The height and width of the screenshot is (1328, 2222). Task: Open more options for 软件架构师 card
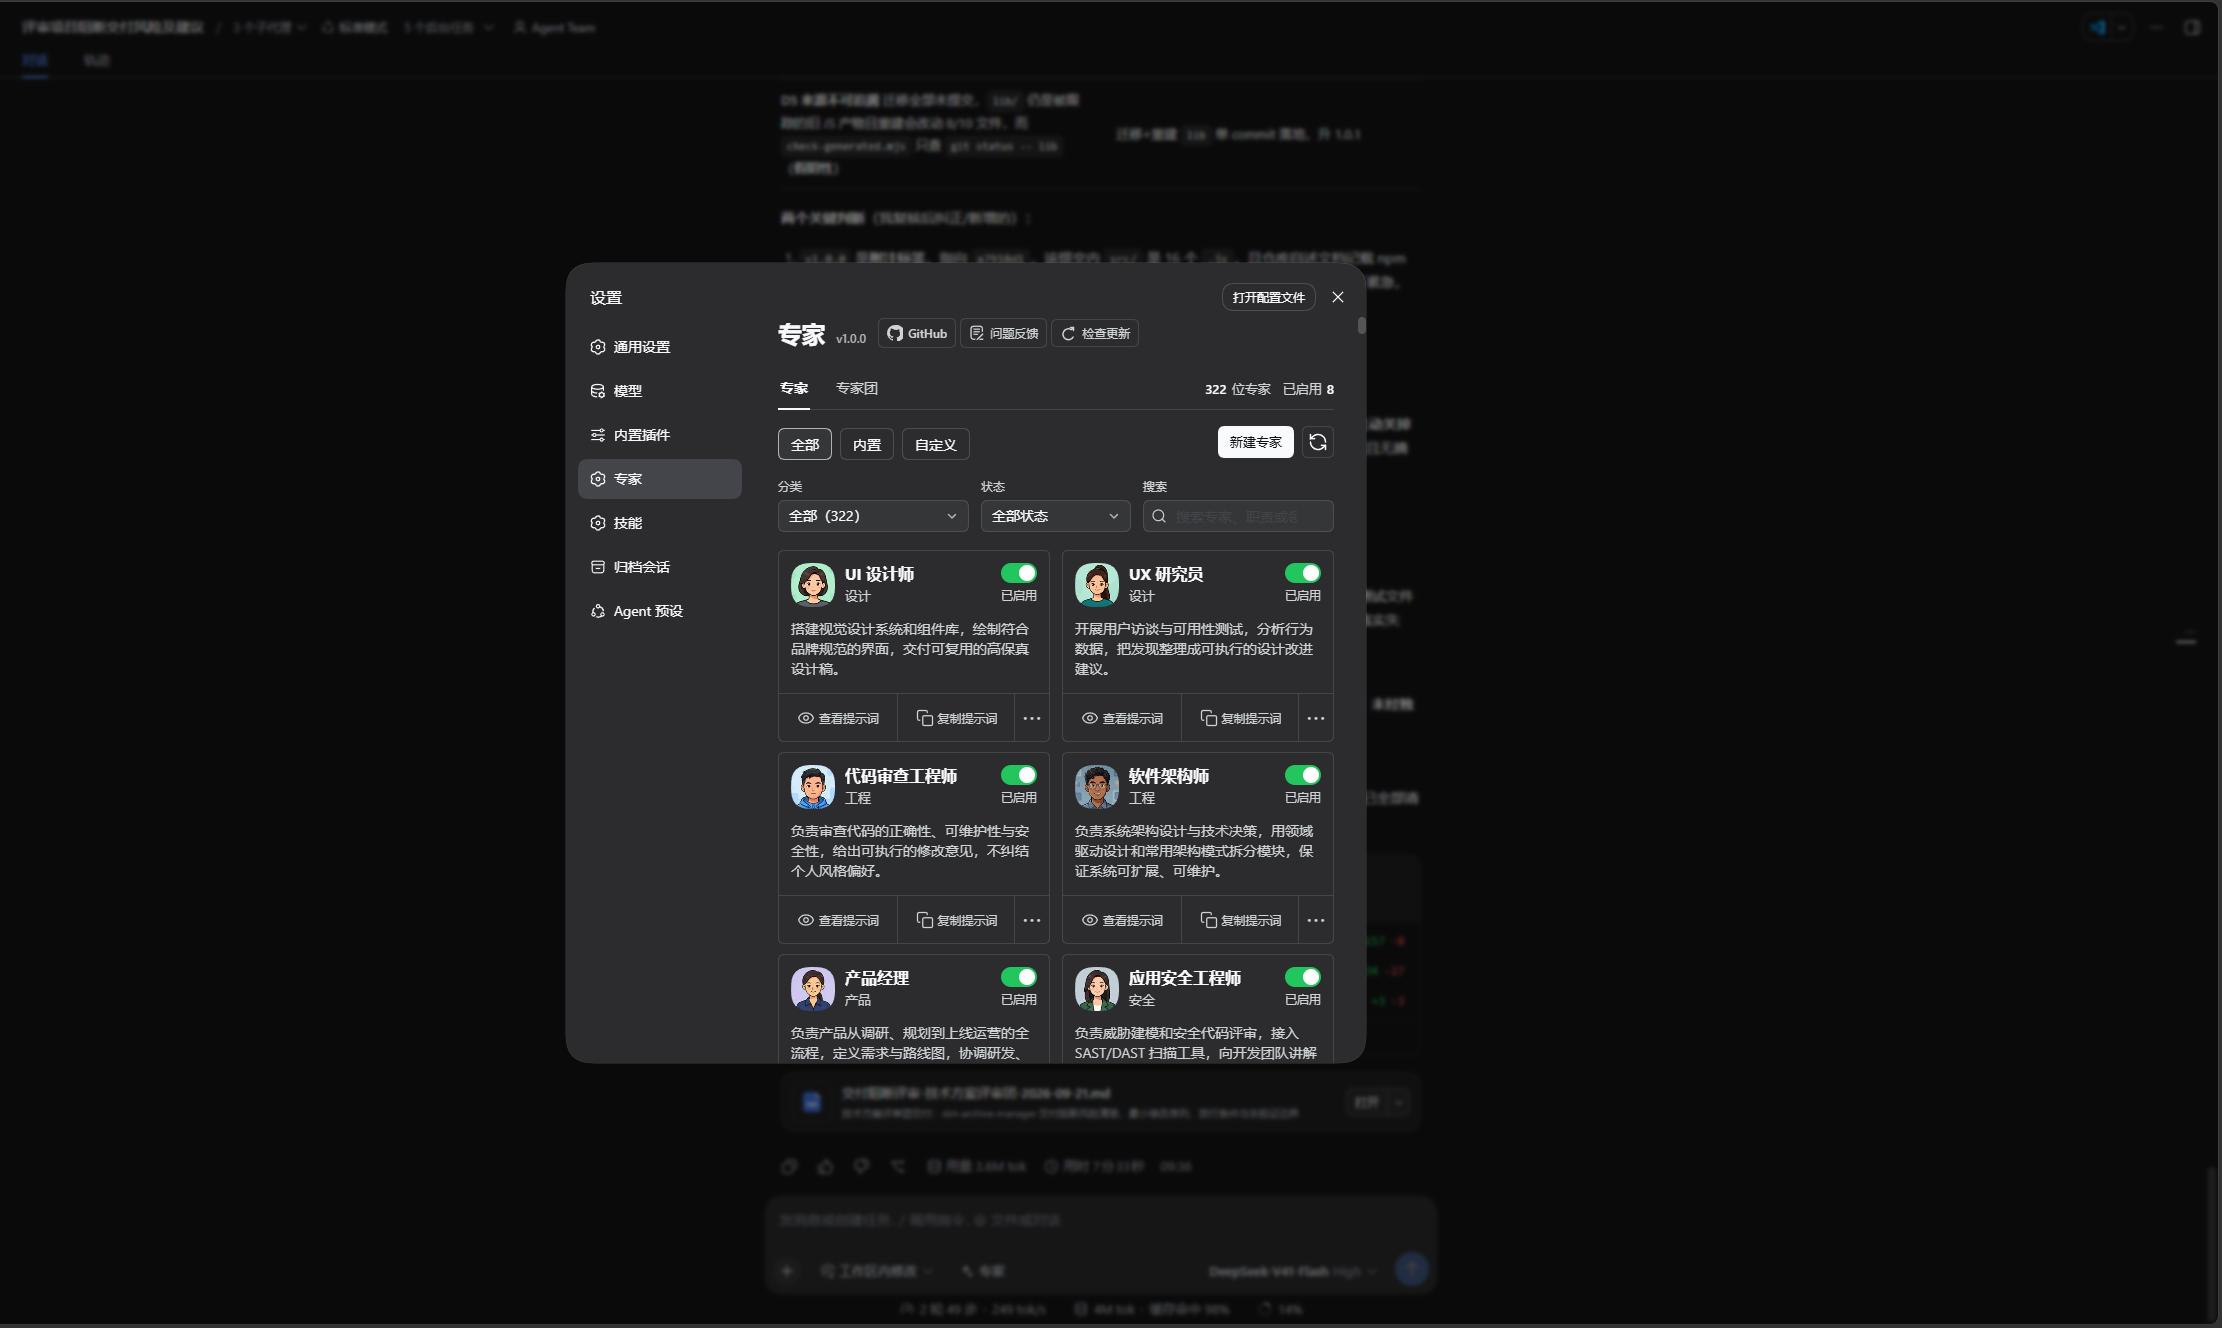click(x=1316, y=920)
